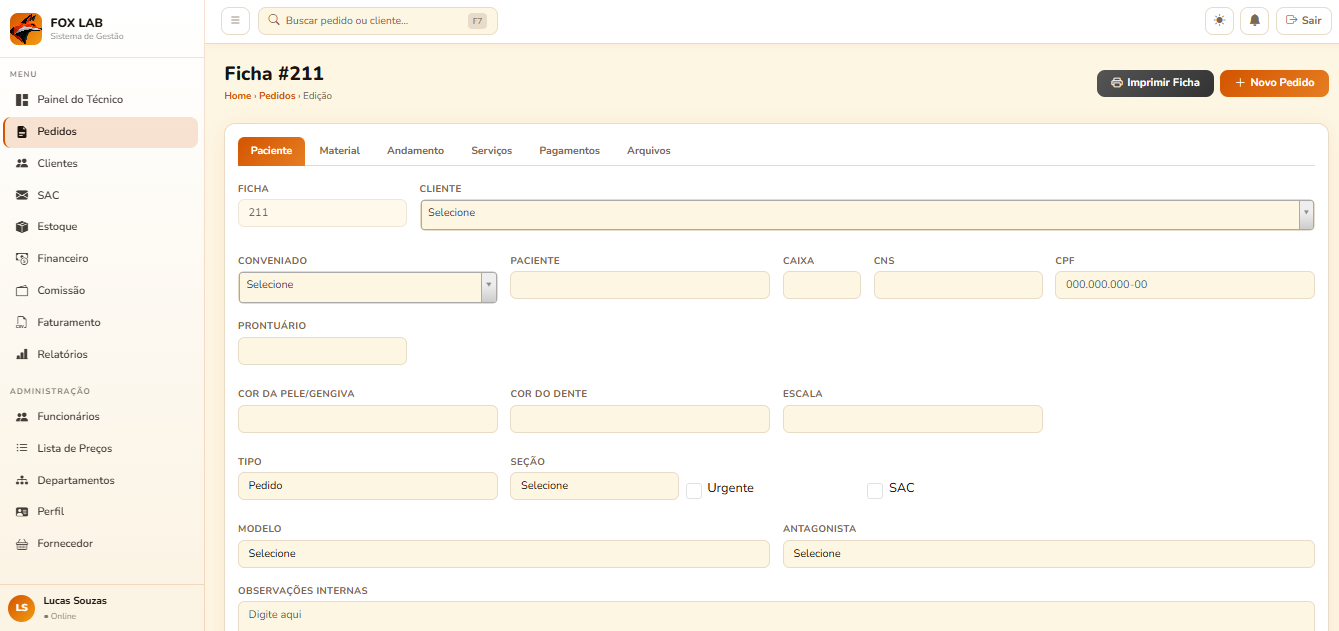This screenshot has height=631, width=1339.
Task: Expand the Seção select box
Action: click(594, 486)
